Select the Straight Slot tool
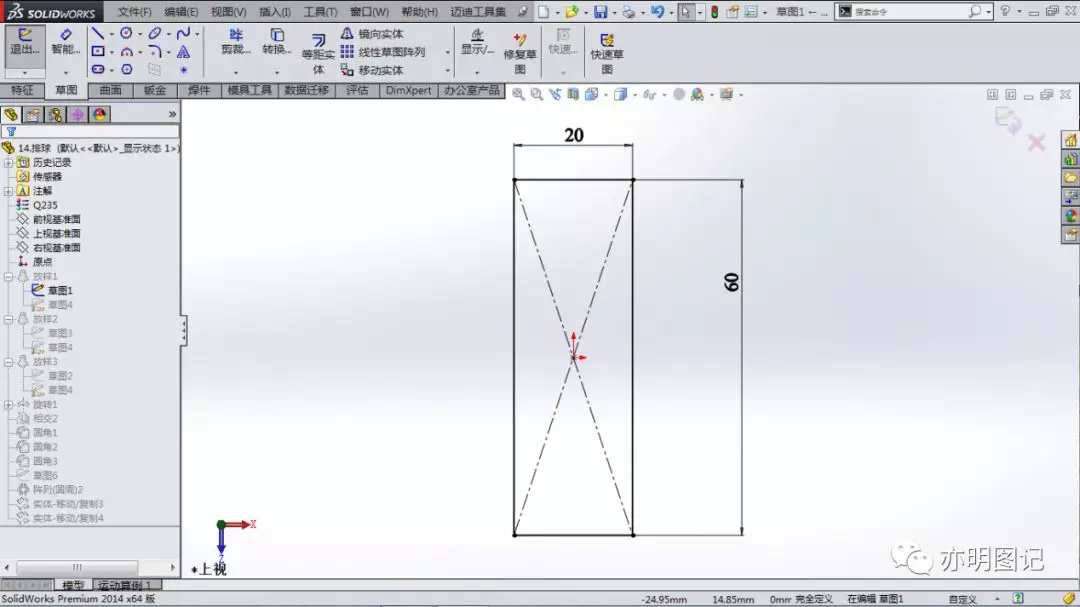This screenshot has height=607, width=1080. [98, 70]
